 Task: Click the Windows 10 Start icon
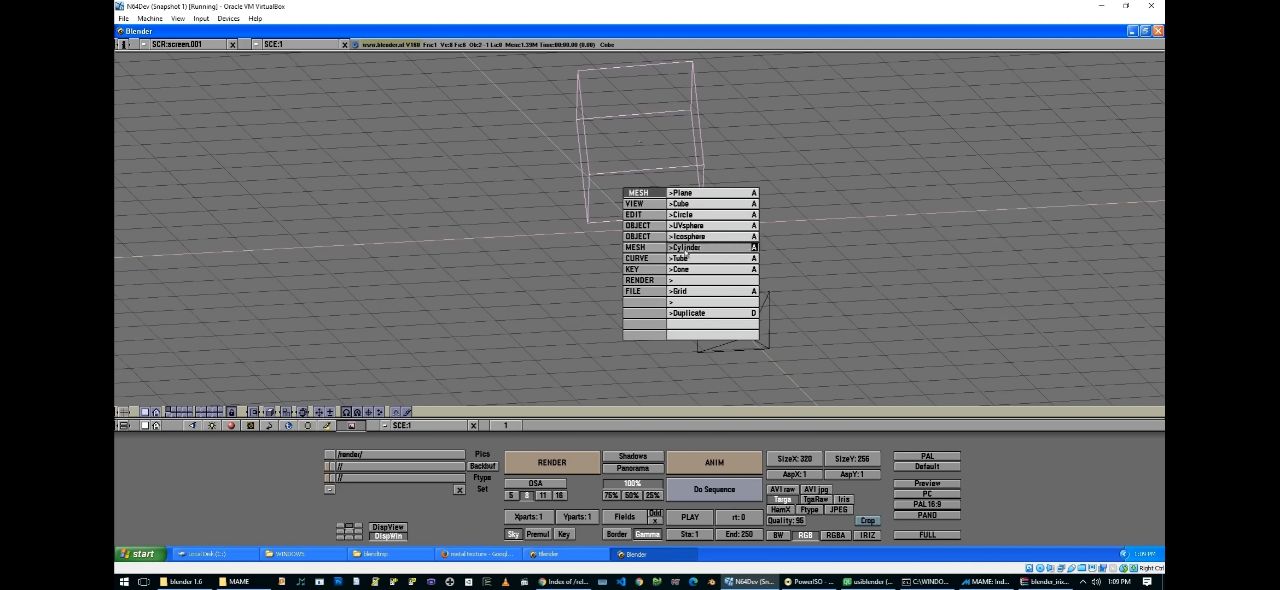(124, 581)
